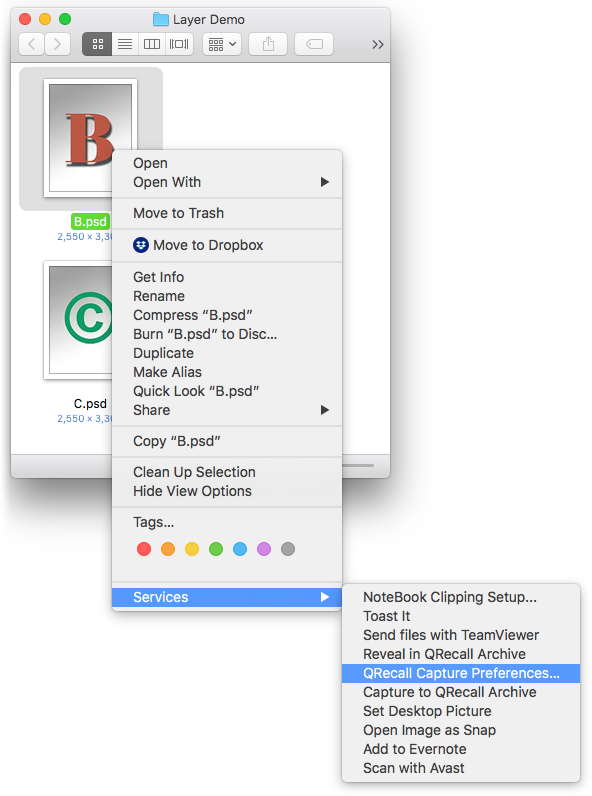Choose Hide View Options
The image size is (592, 796).
pos(226,491)
